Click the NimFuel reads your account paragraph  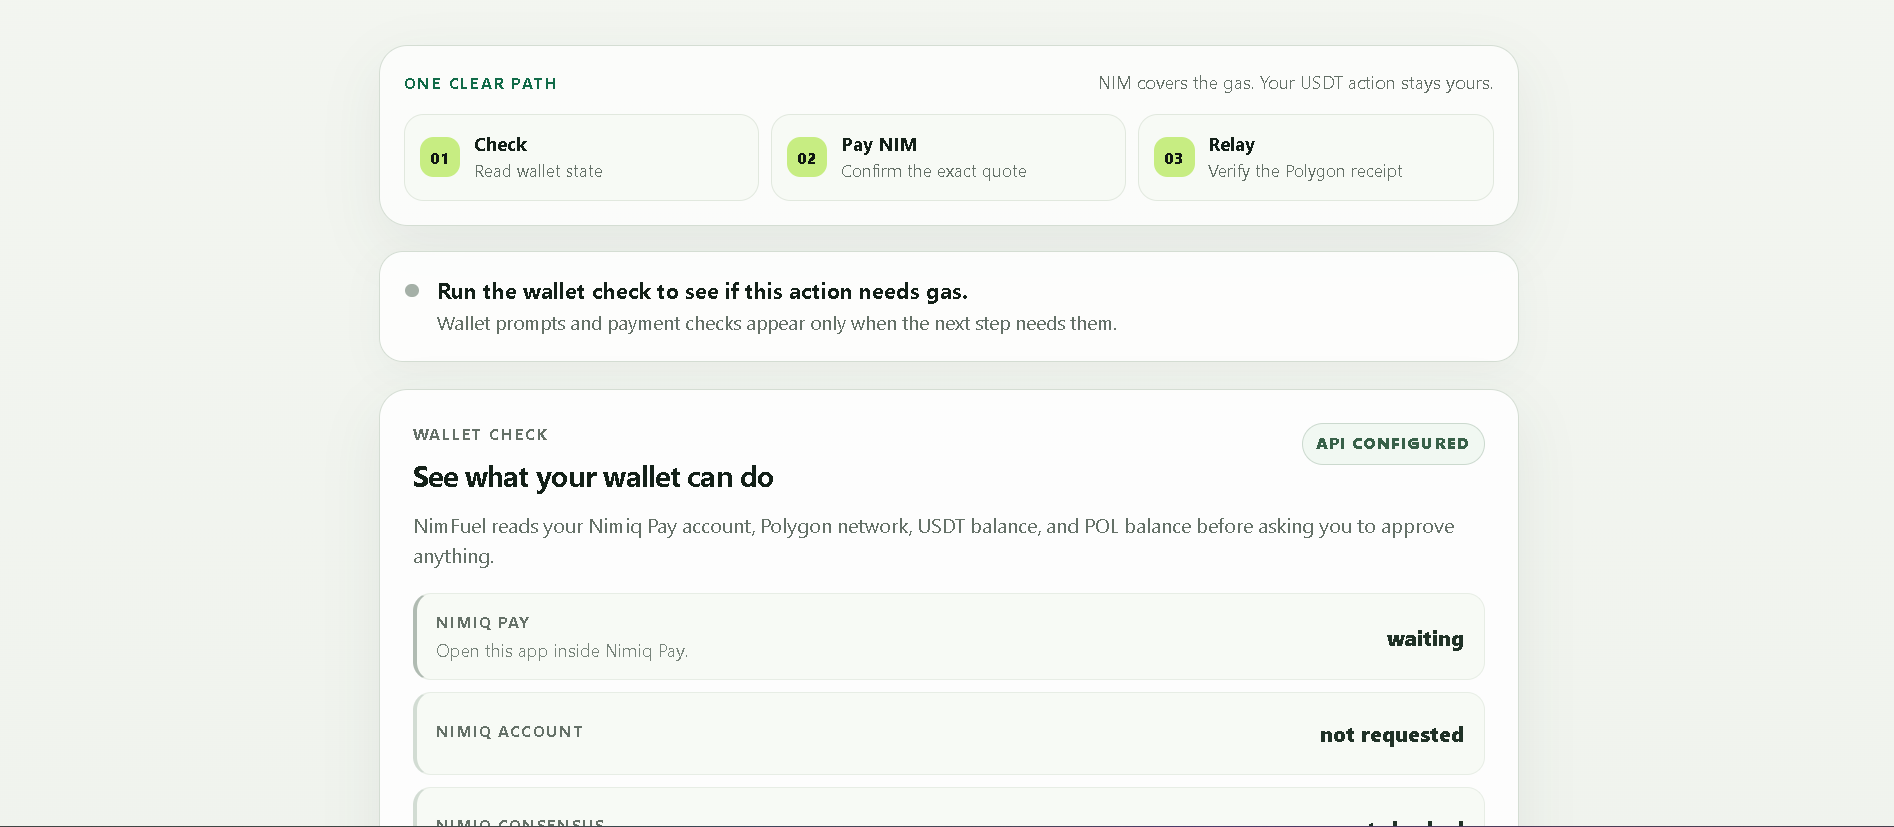coord(934,541)
